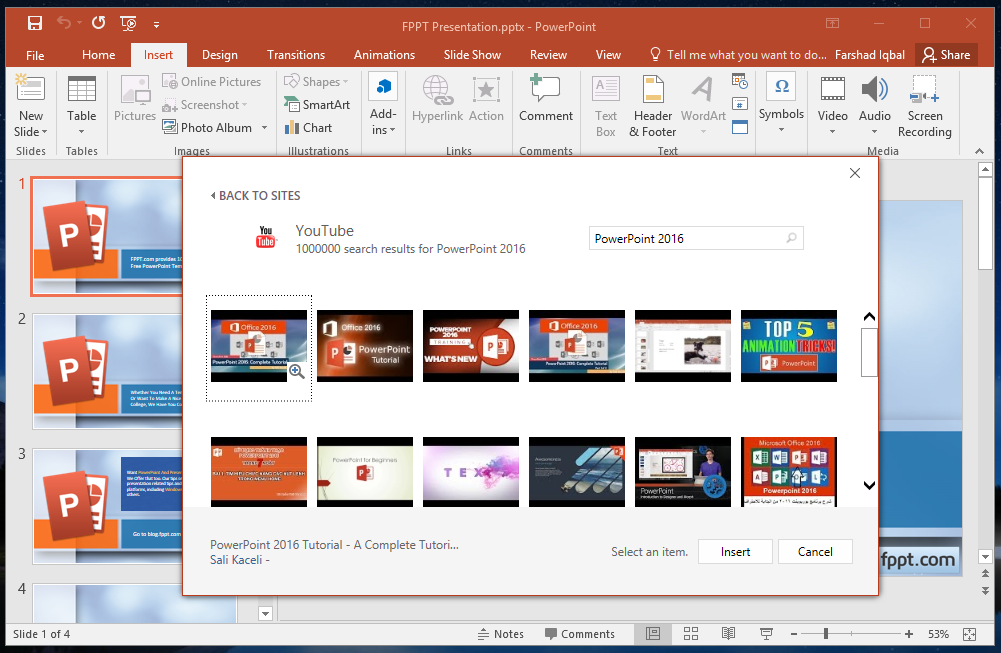Image resolution: width=1001 pixels, height=653 pixels.
Task: Expand the Symbols dropdown
Action: click(x=781, y=128)
